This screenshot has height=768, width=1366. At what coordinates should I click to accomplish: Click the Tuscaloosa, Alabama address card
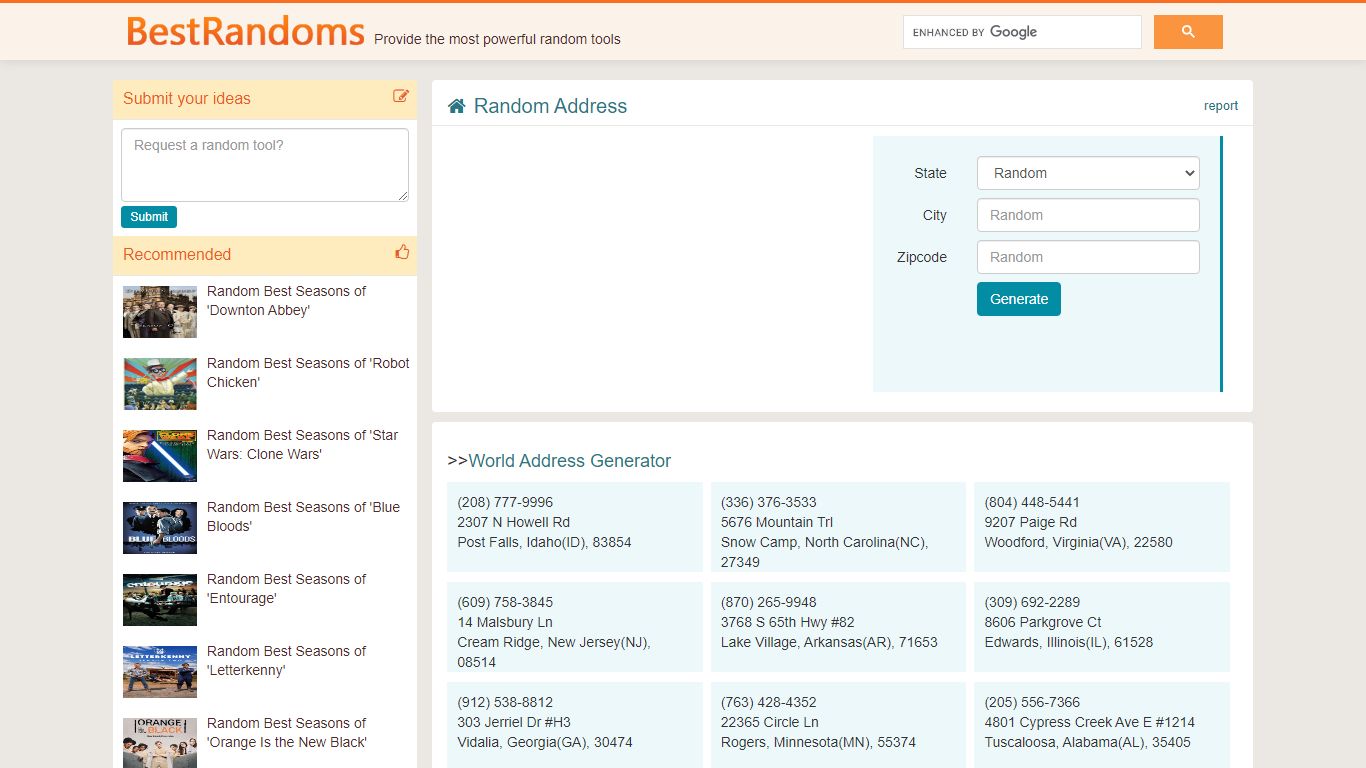click(1102, 725)
